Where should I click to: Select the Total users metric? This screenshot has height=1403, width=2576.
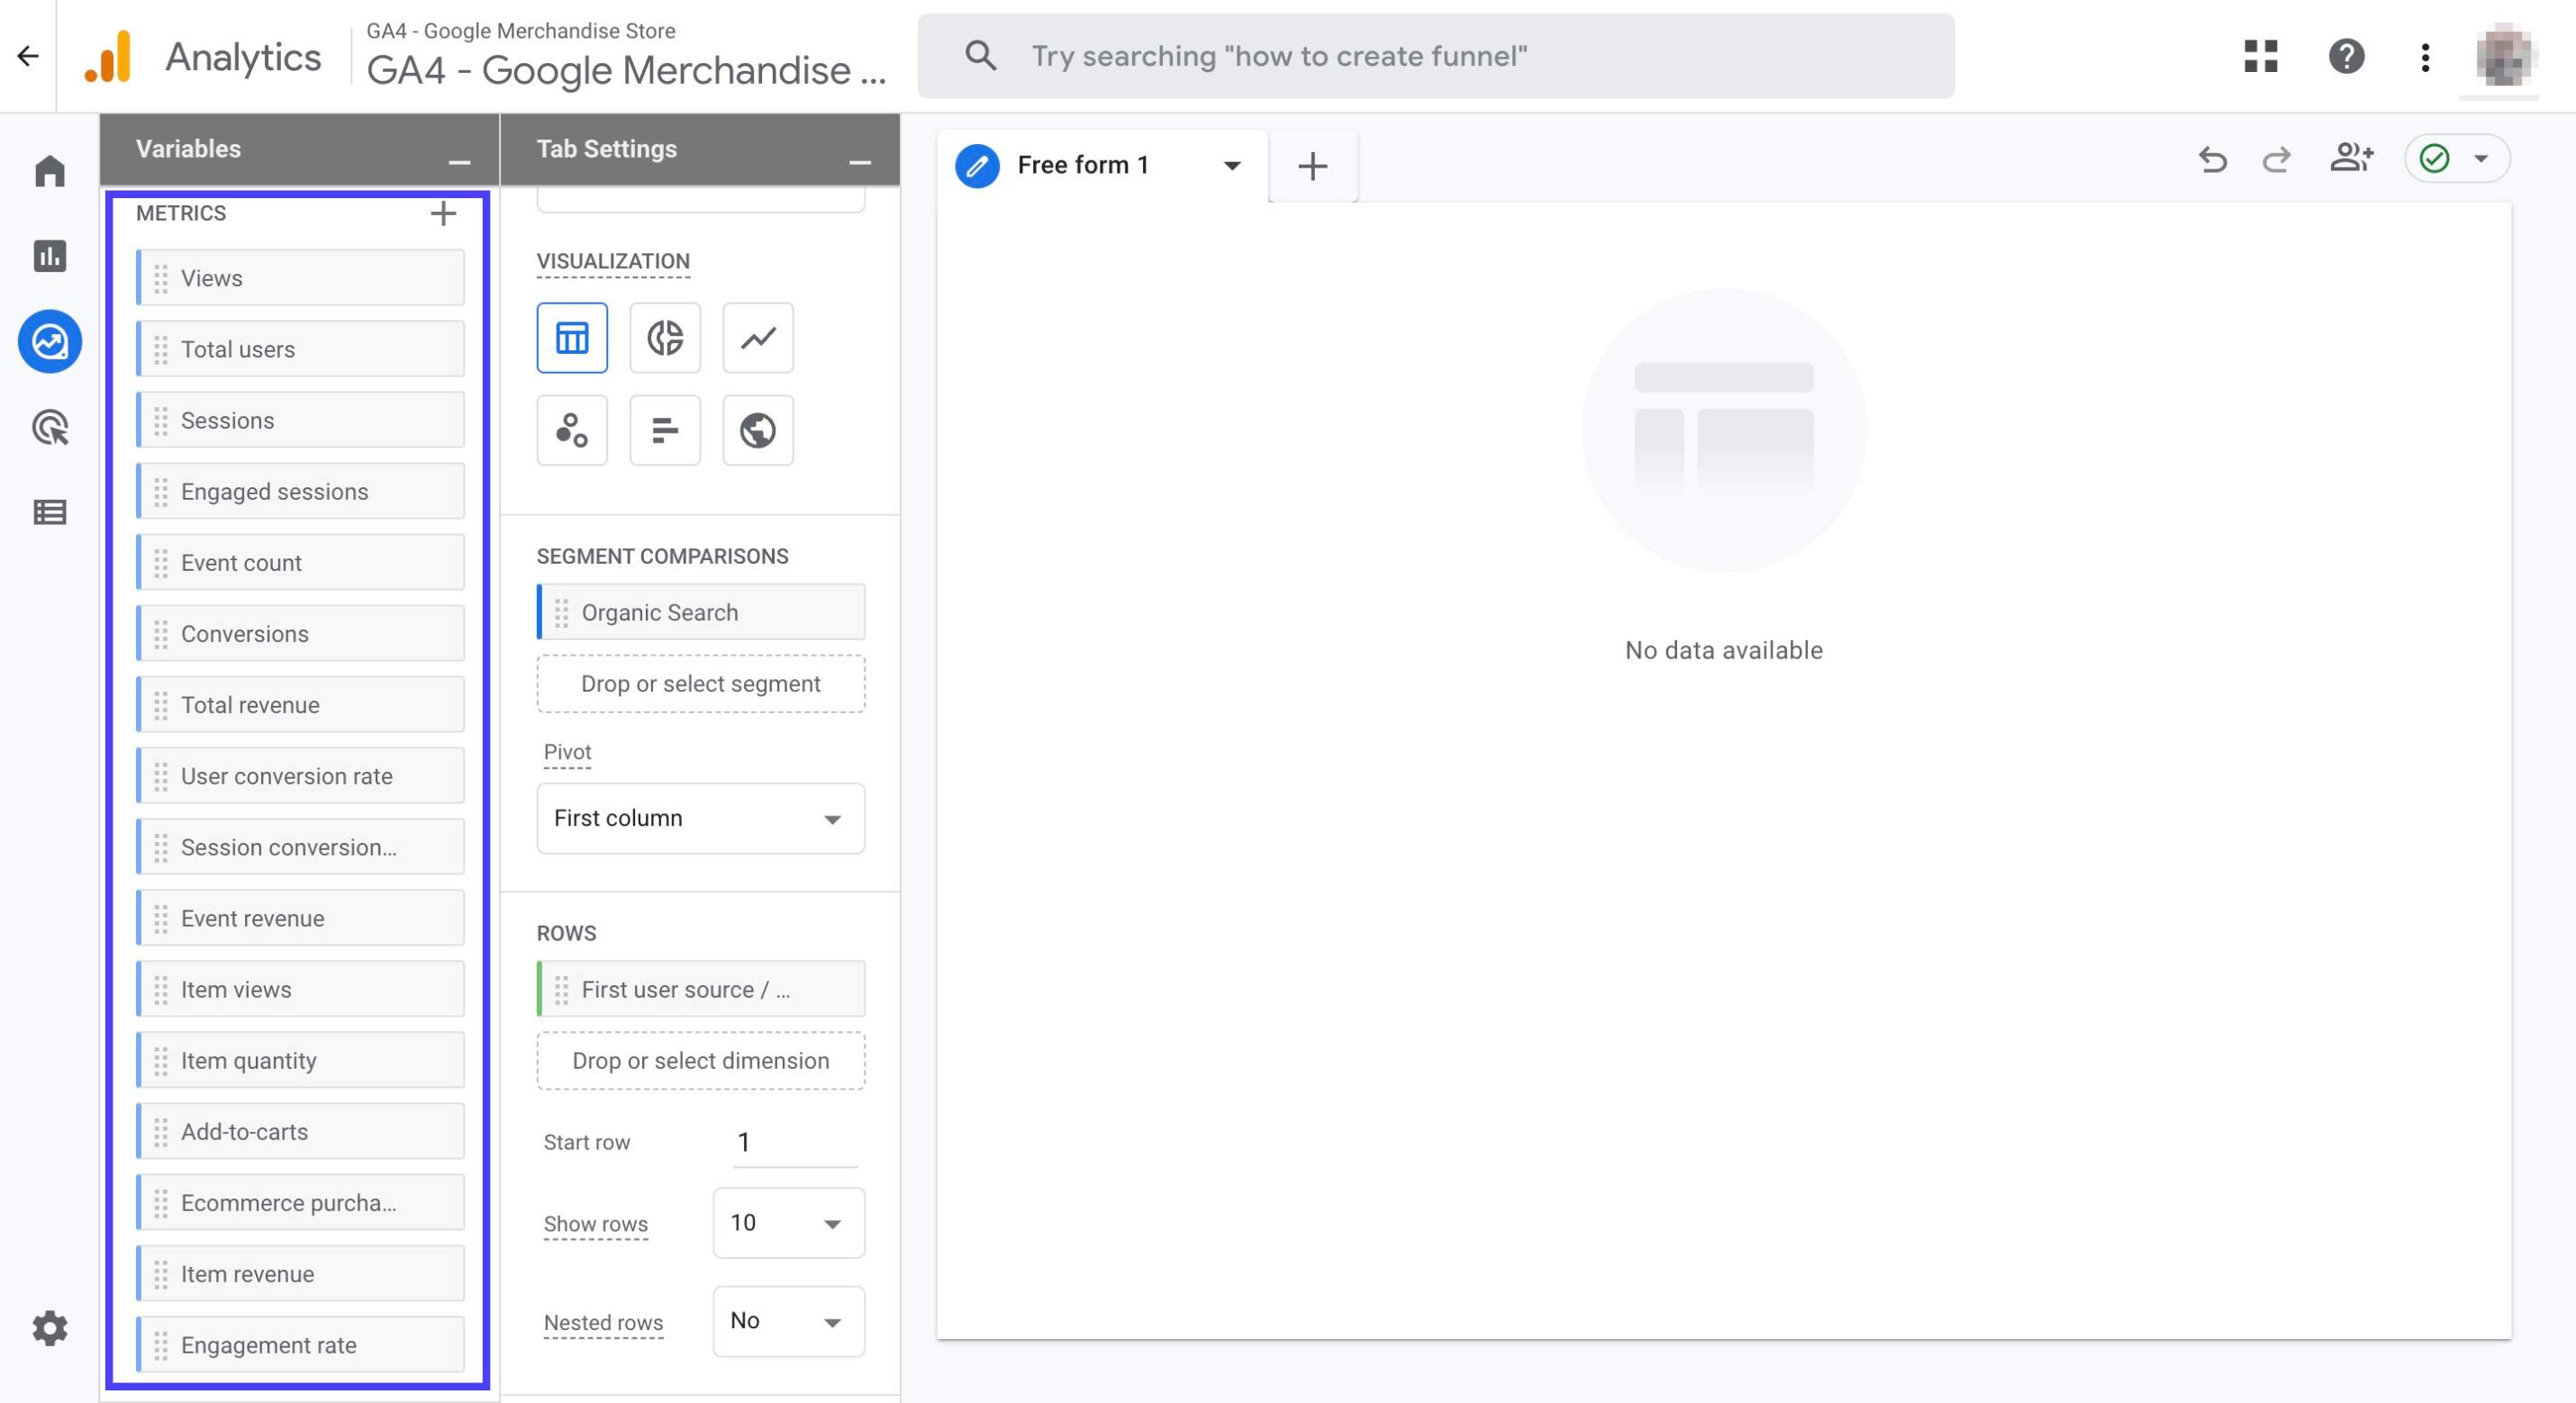point(300,349)
